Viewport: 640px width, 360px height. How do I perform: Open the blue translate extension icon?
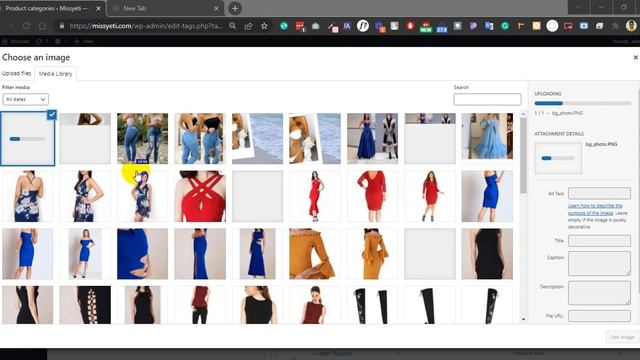pyautogui.click(x=489, y=26)
